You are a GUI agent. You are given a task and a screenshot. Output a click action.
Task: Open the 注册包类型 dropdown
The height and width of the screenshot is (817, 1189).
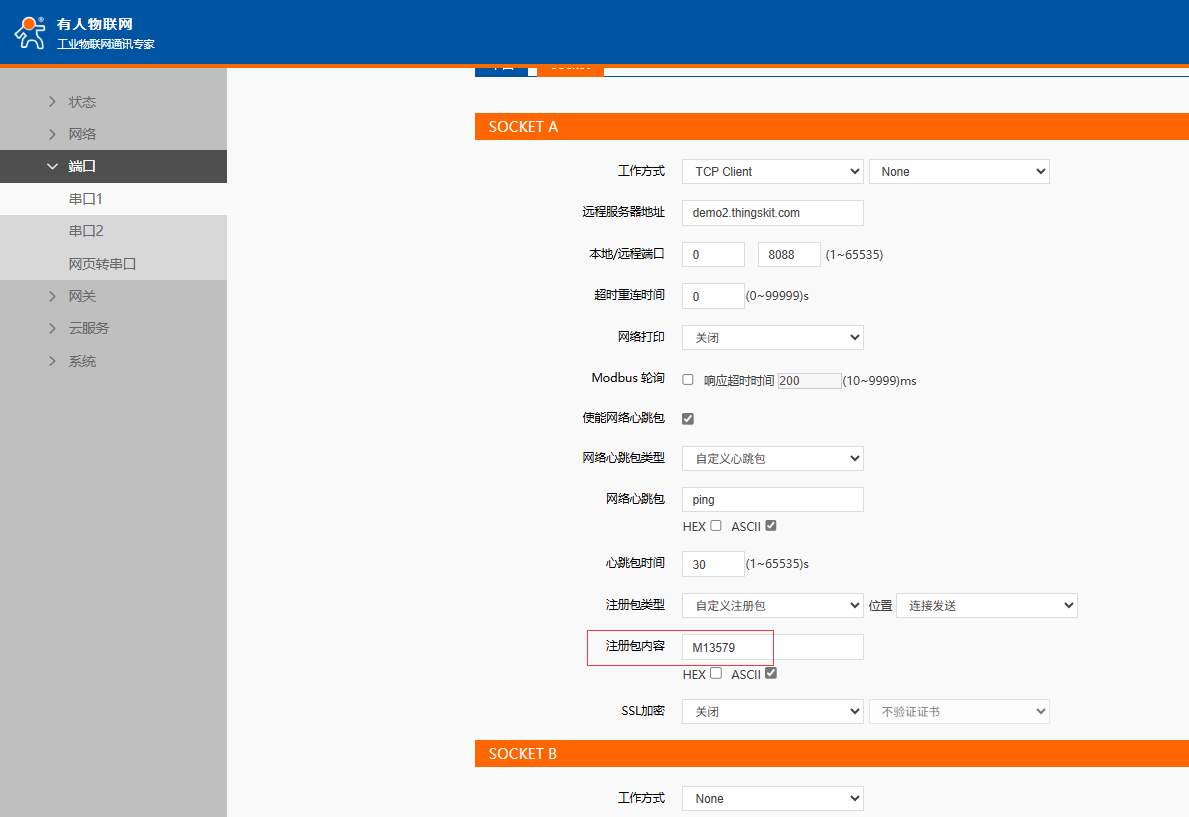point(772,605)
